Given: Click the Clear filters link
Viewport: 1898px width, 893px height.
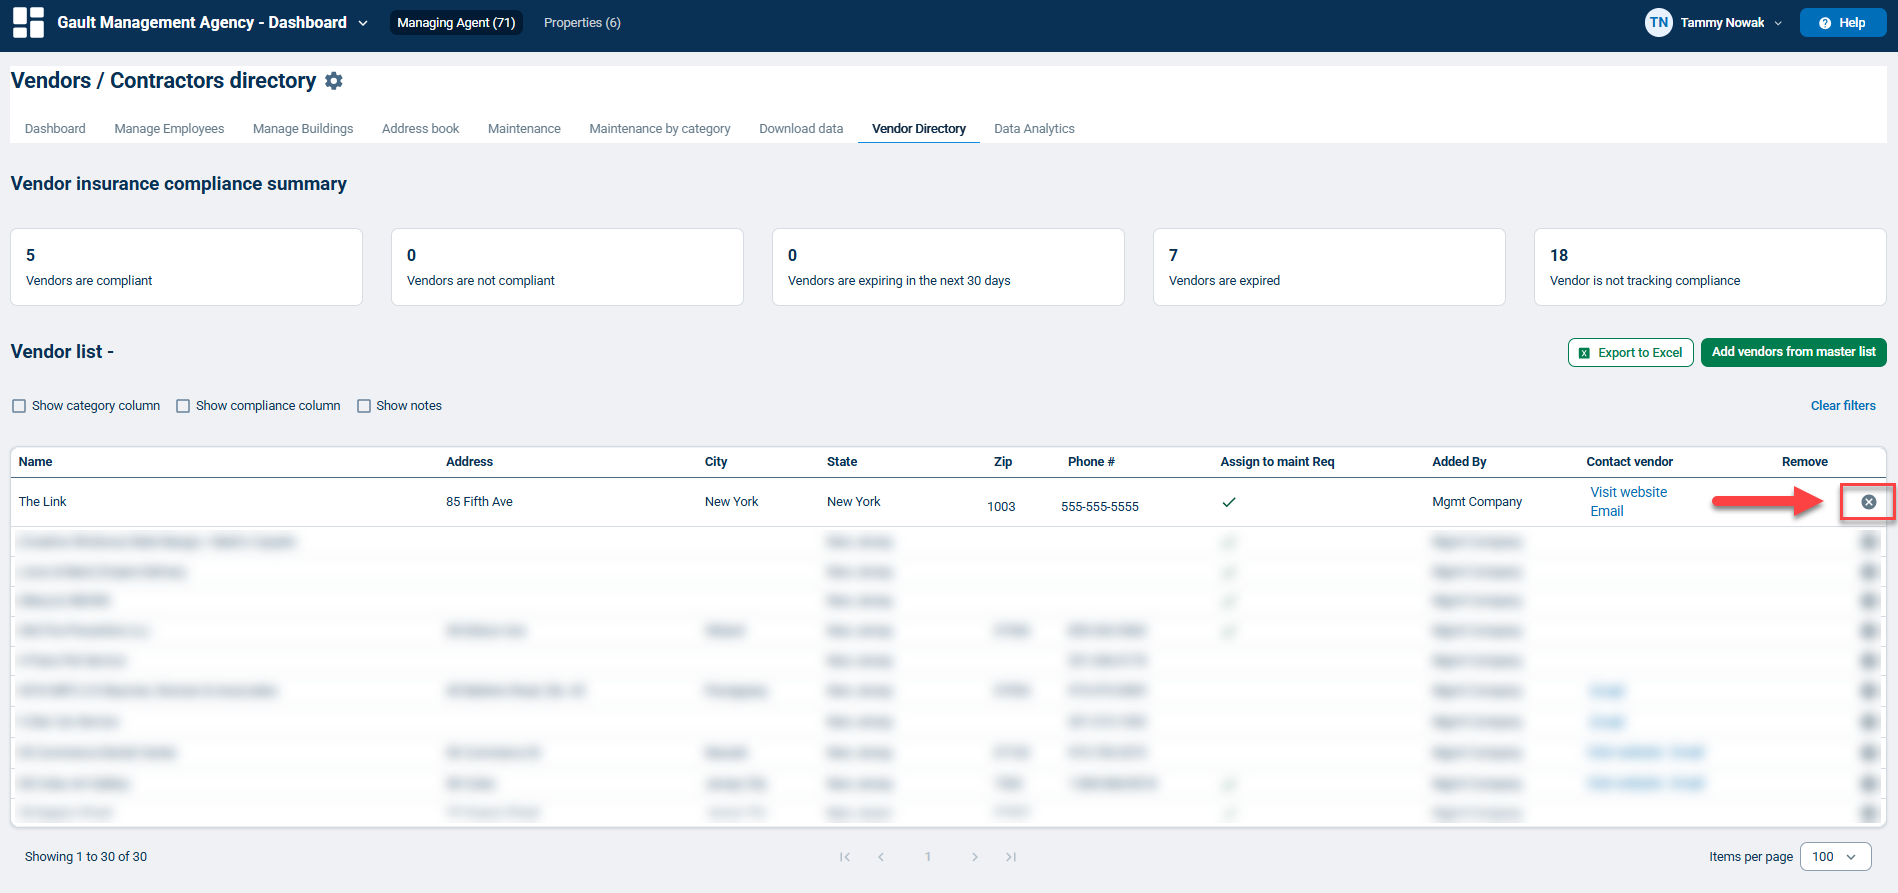Looking at the screenshot, I should (x=1843, y=406).
